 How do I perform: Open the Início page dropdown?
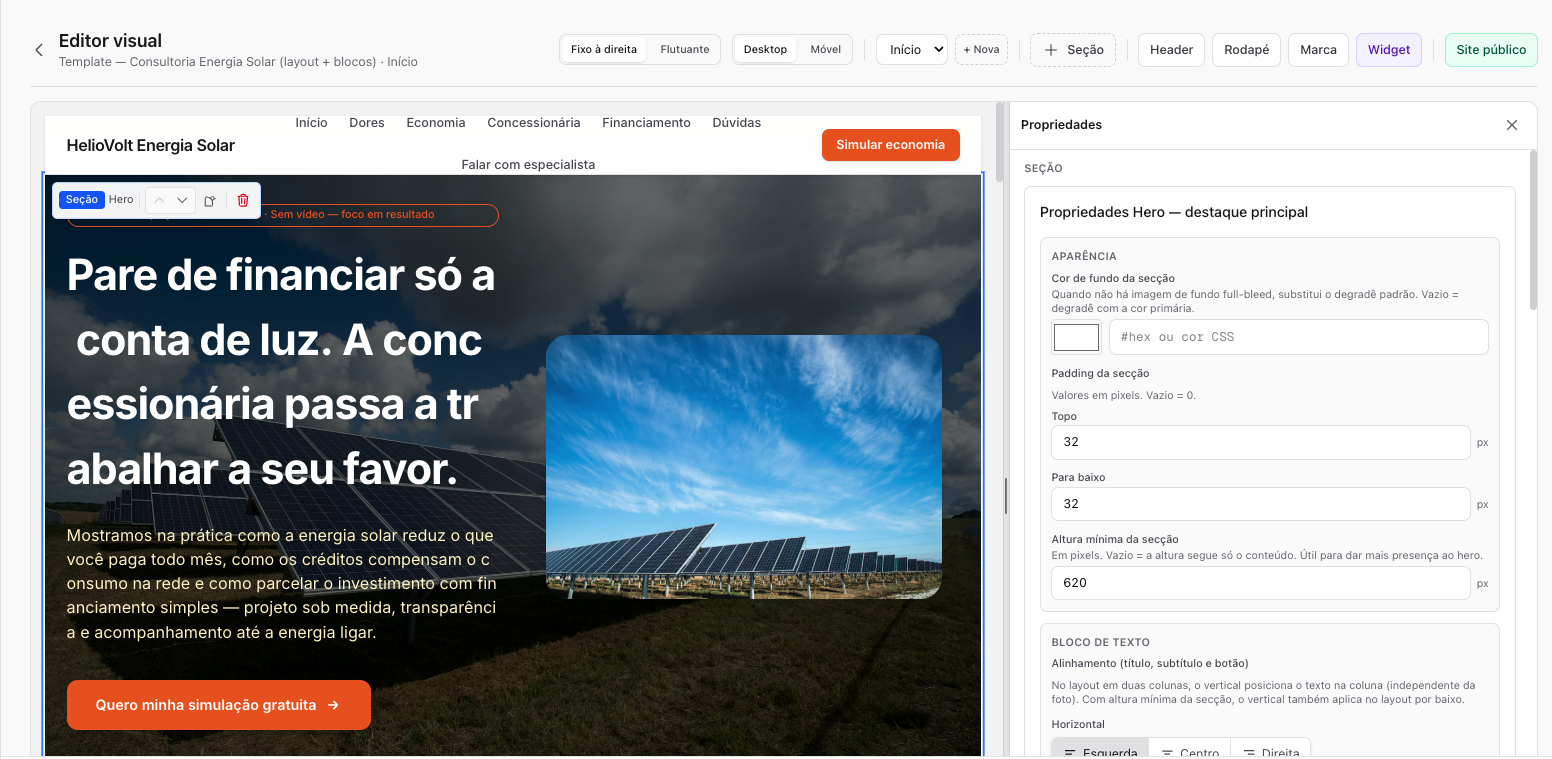[912, 49]
